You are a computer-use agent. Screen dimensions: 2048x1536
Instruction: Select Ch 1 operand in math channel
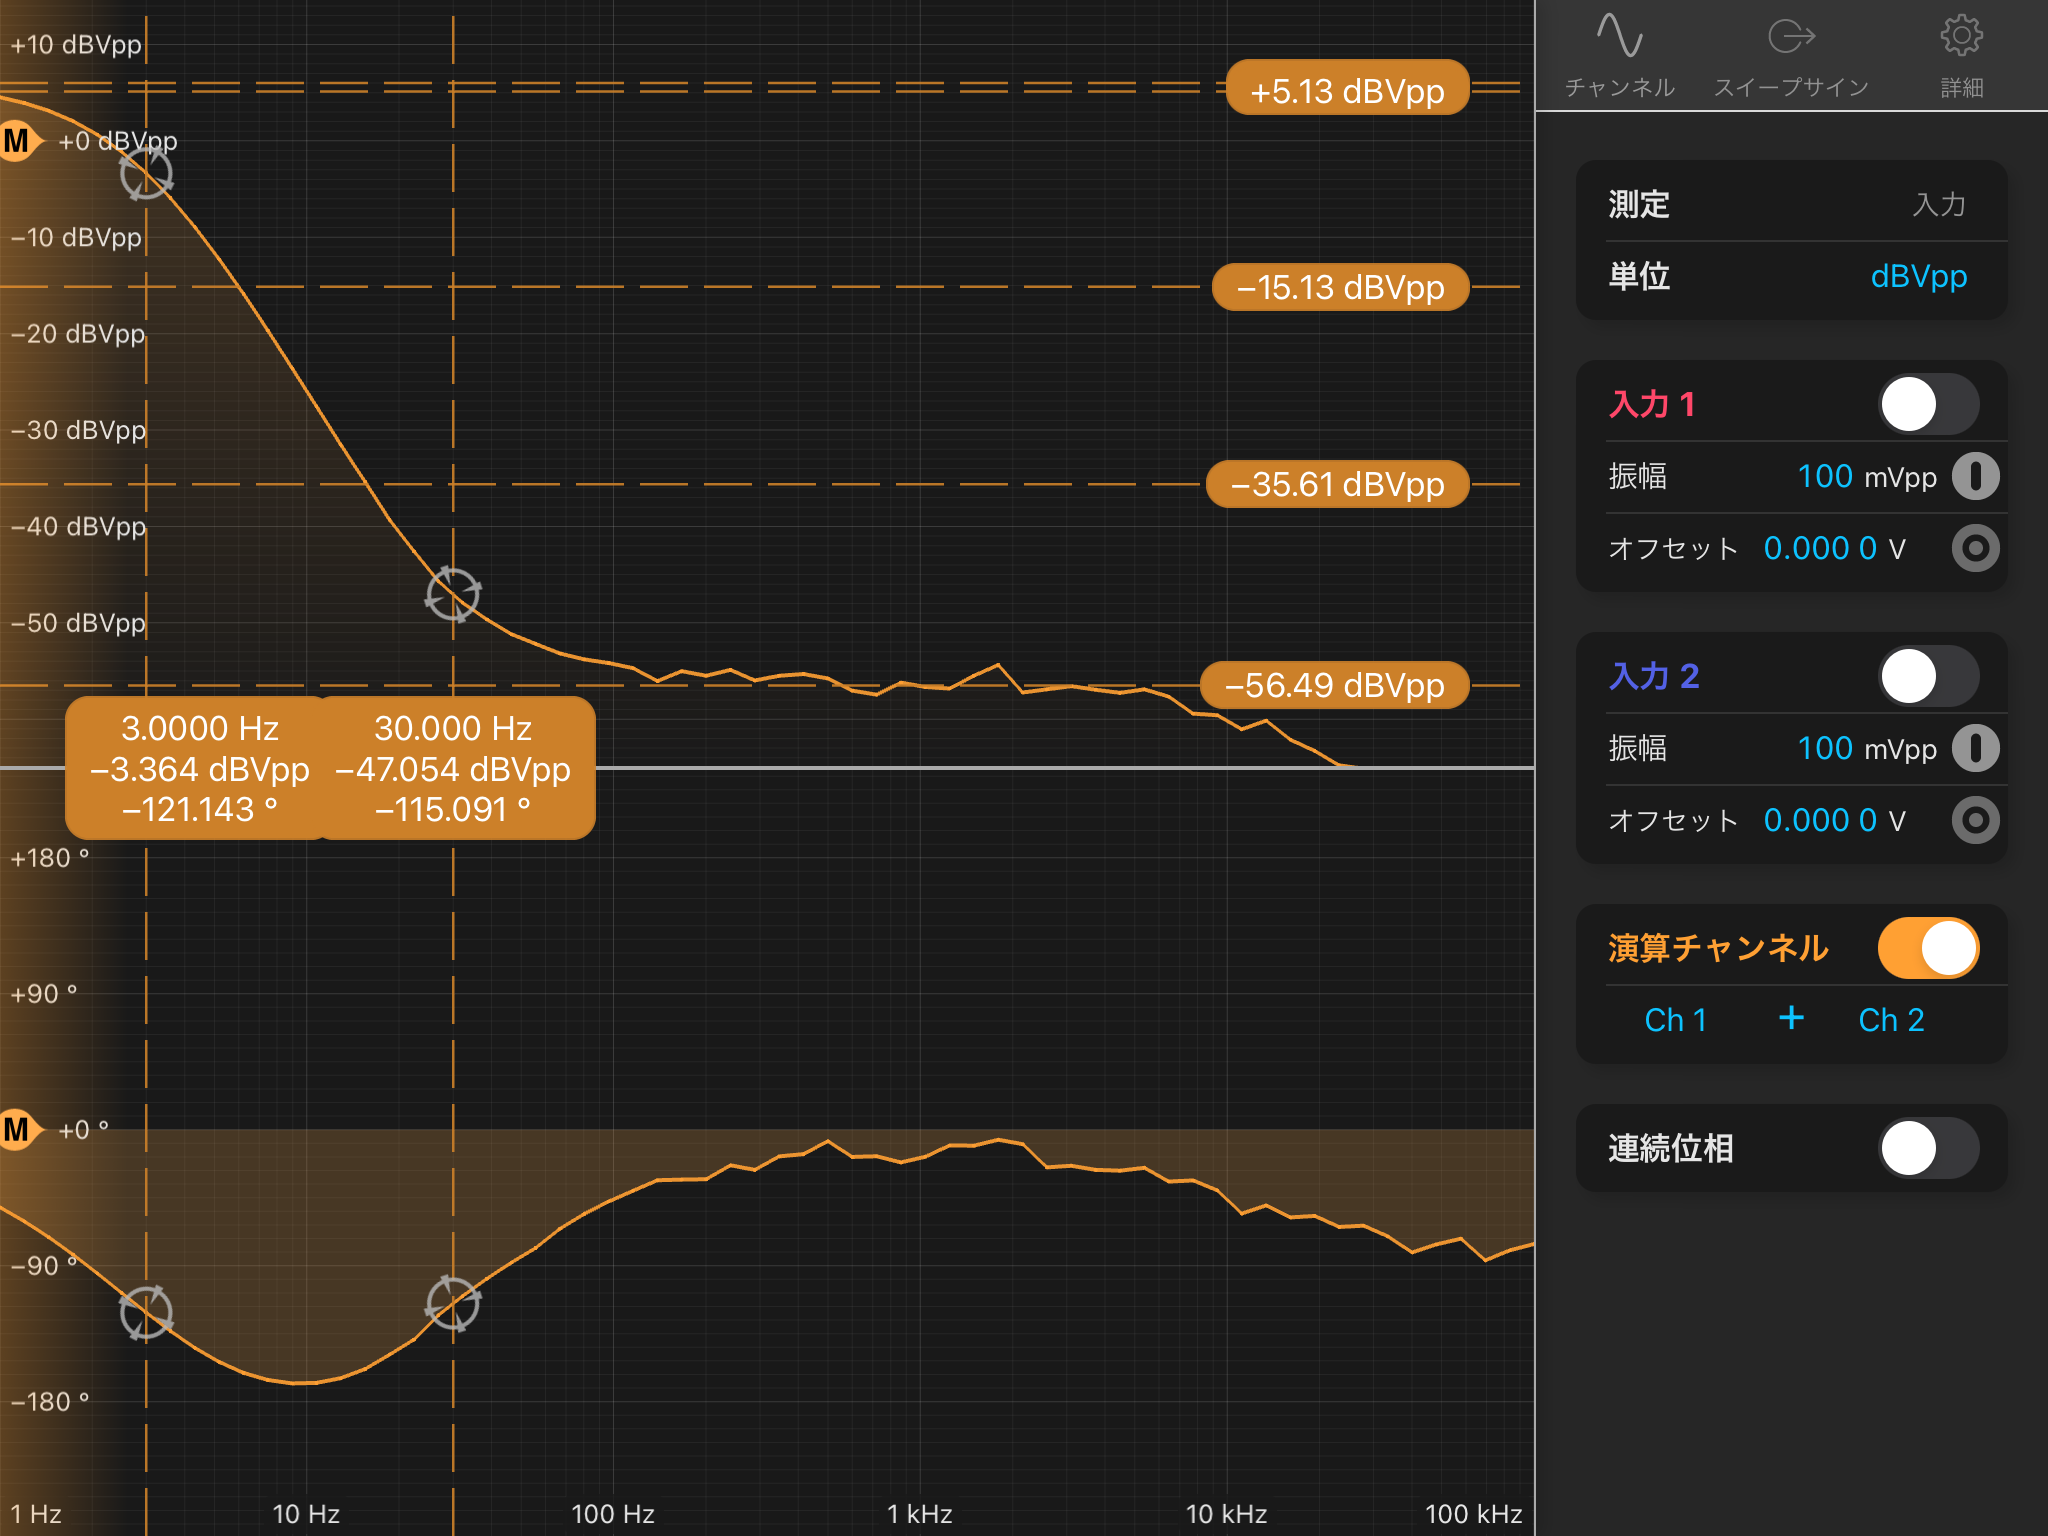point(1676,1020)
